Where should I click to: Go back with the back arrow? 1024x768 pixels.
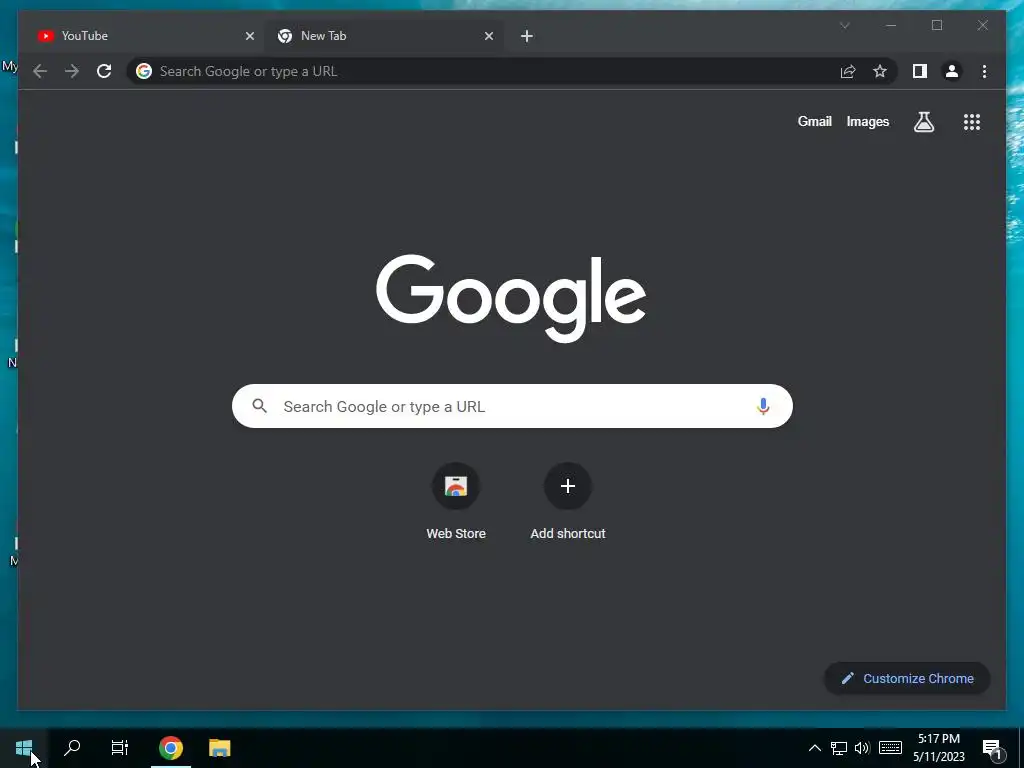click(40, 71)
